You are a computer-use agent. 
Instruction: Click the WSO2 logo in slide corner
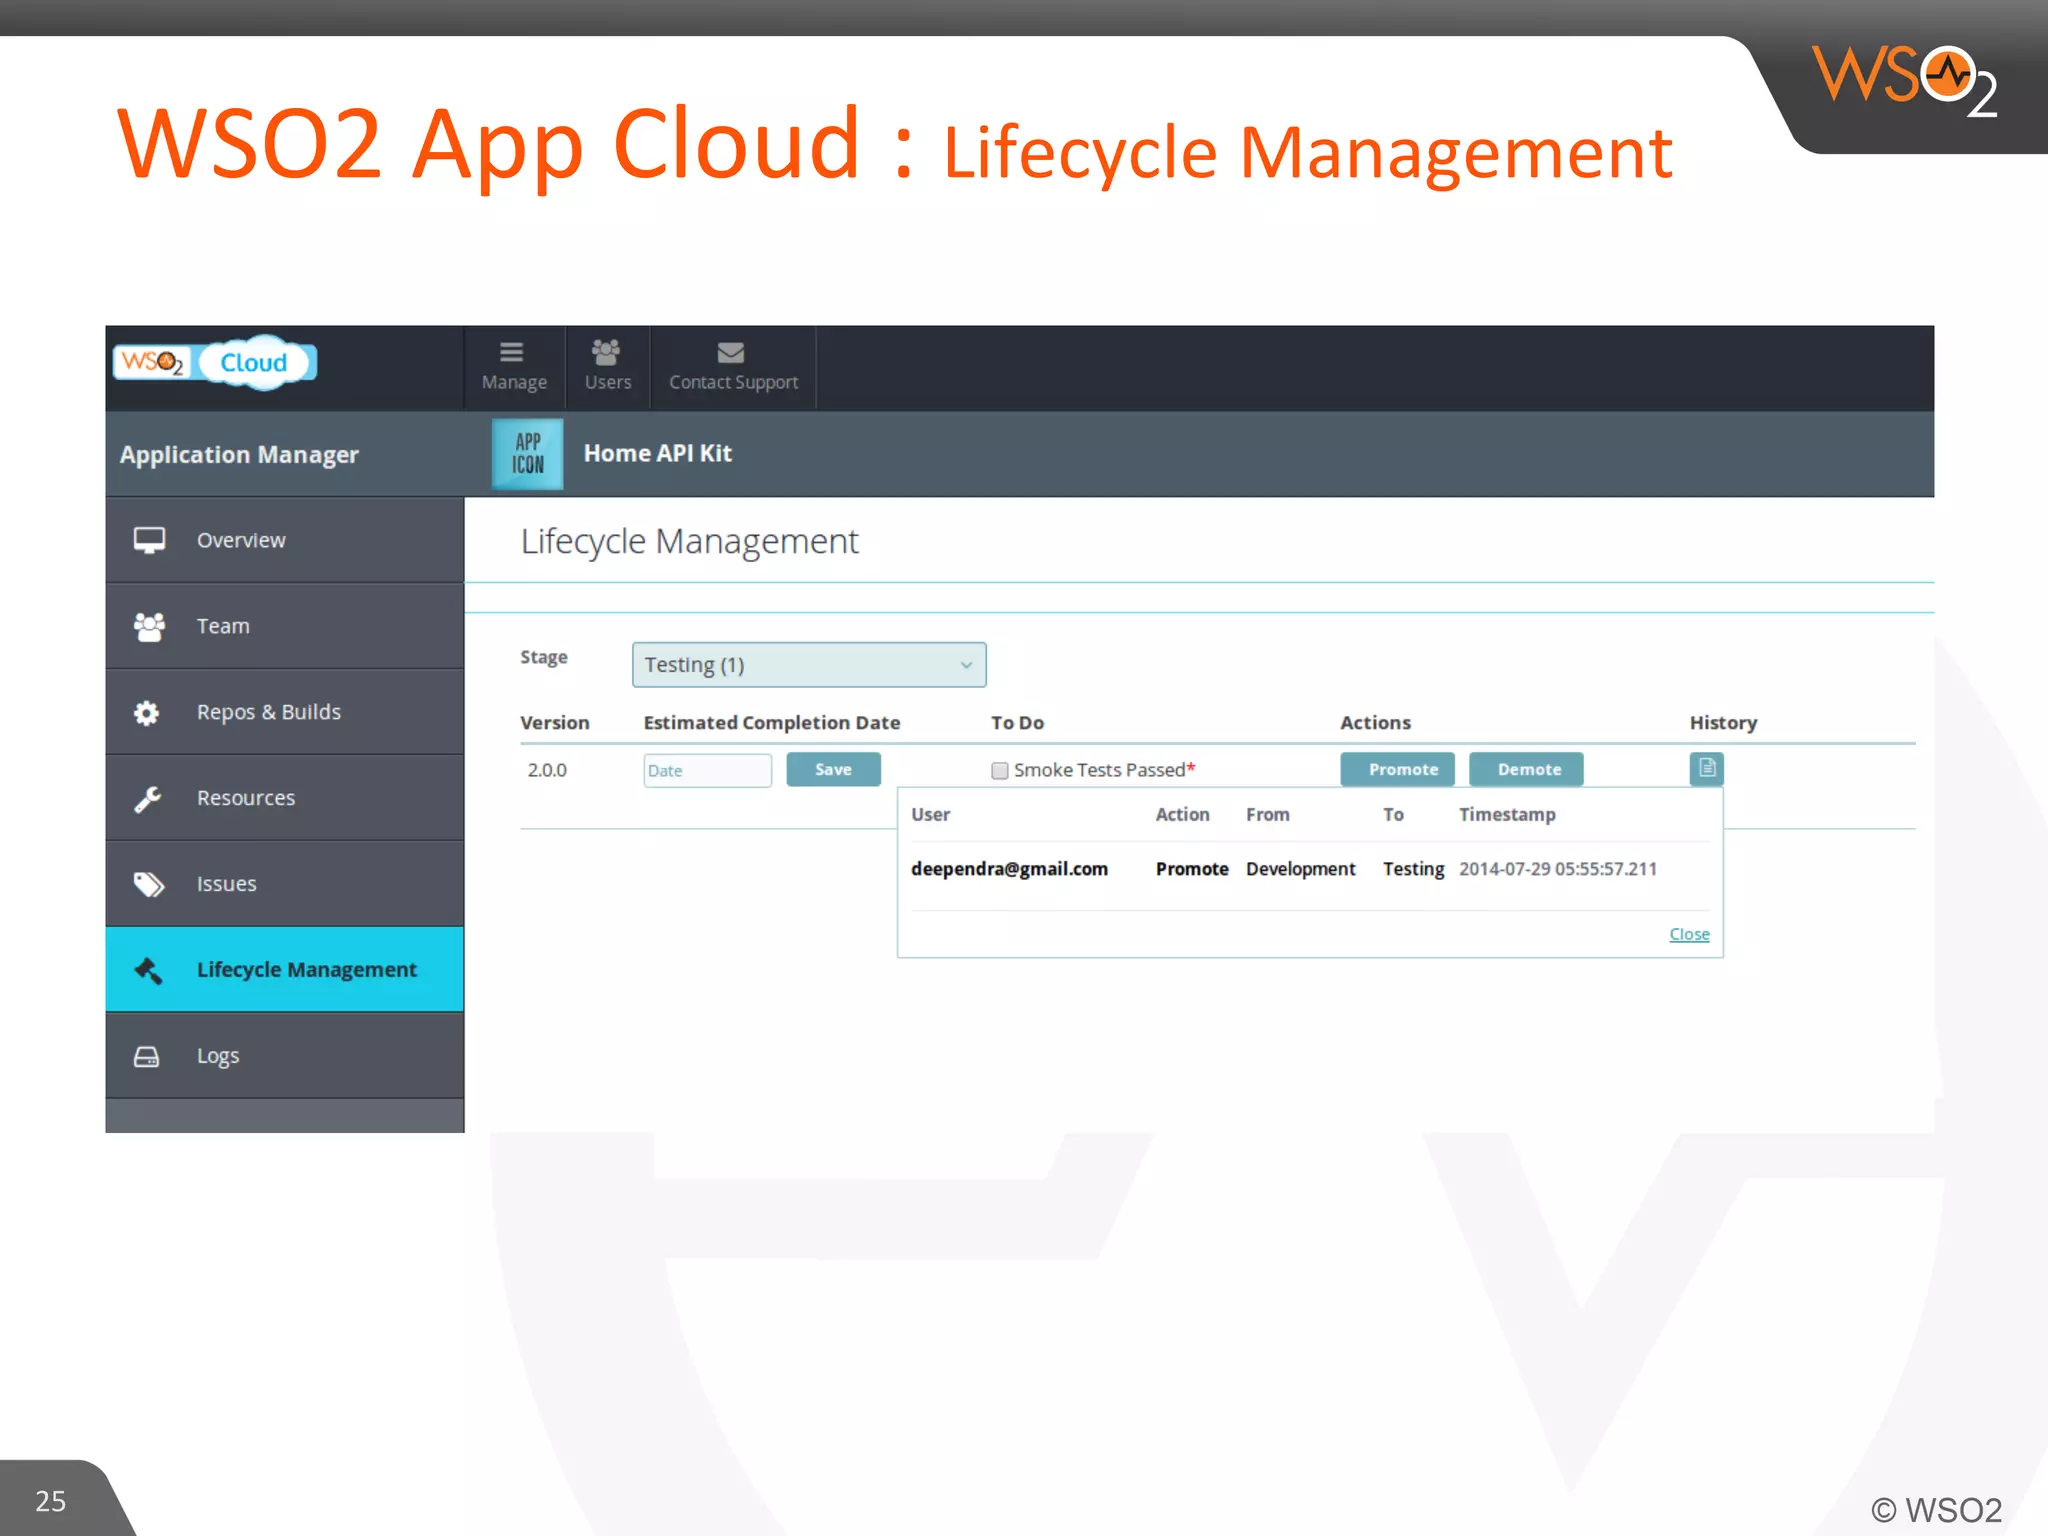click(1904, 82)
